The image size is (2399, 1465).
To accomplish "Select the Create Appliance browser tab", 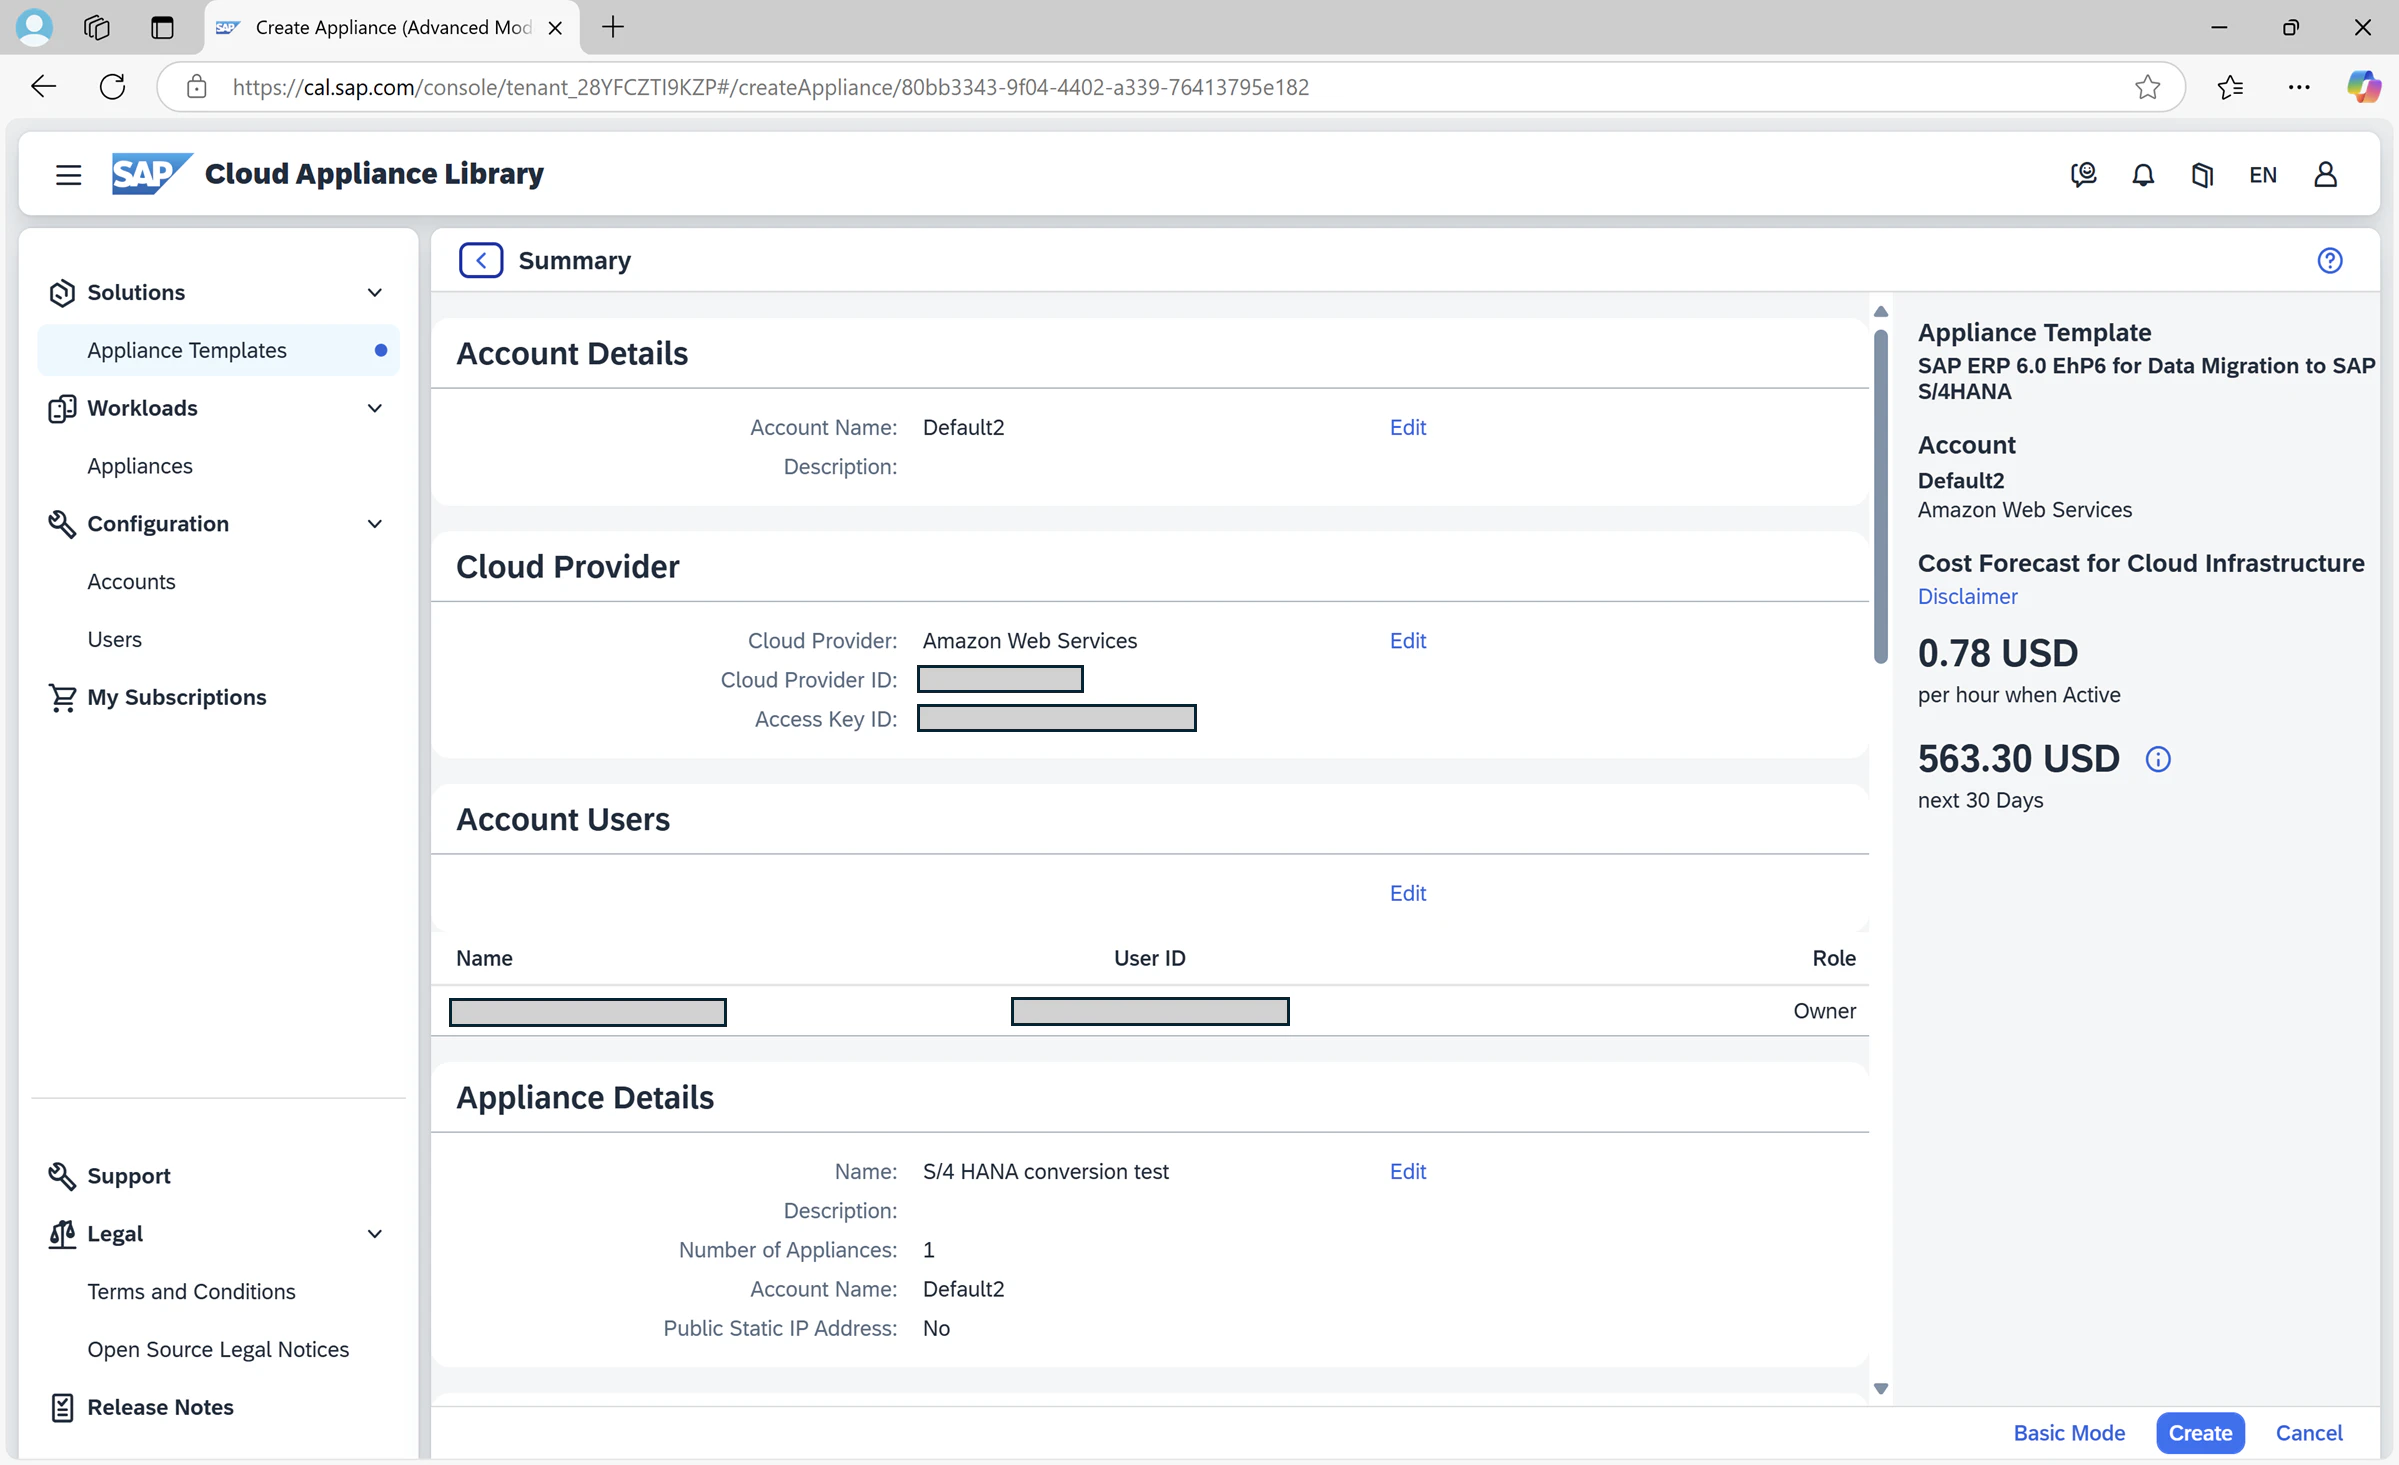I will coord(390,28).
